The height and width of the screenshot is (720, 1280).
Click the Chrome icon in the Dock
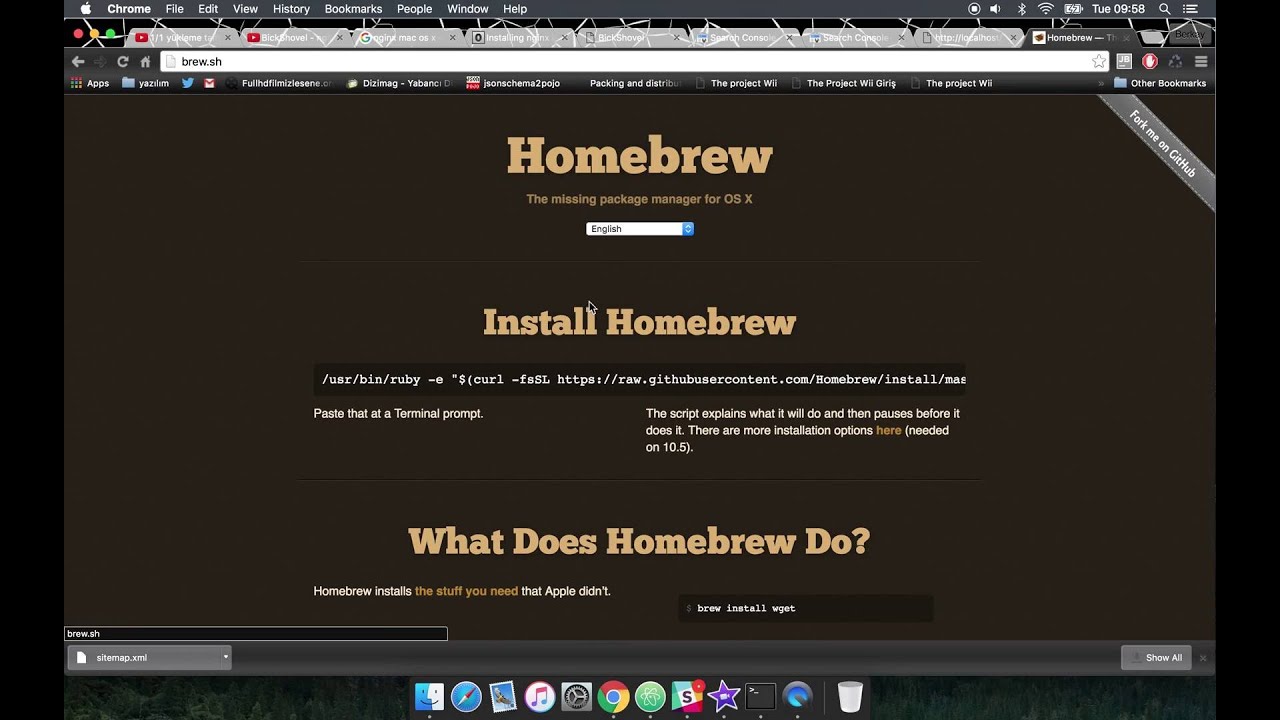[614, 696]
